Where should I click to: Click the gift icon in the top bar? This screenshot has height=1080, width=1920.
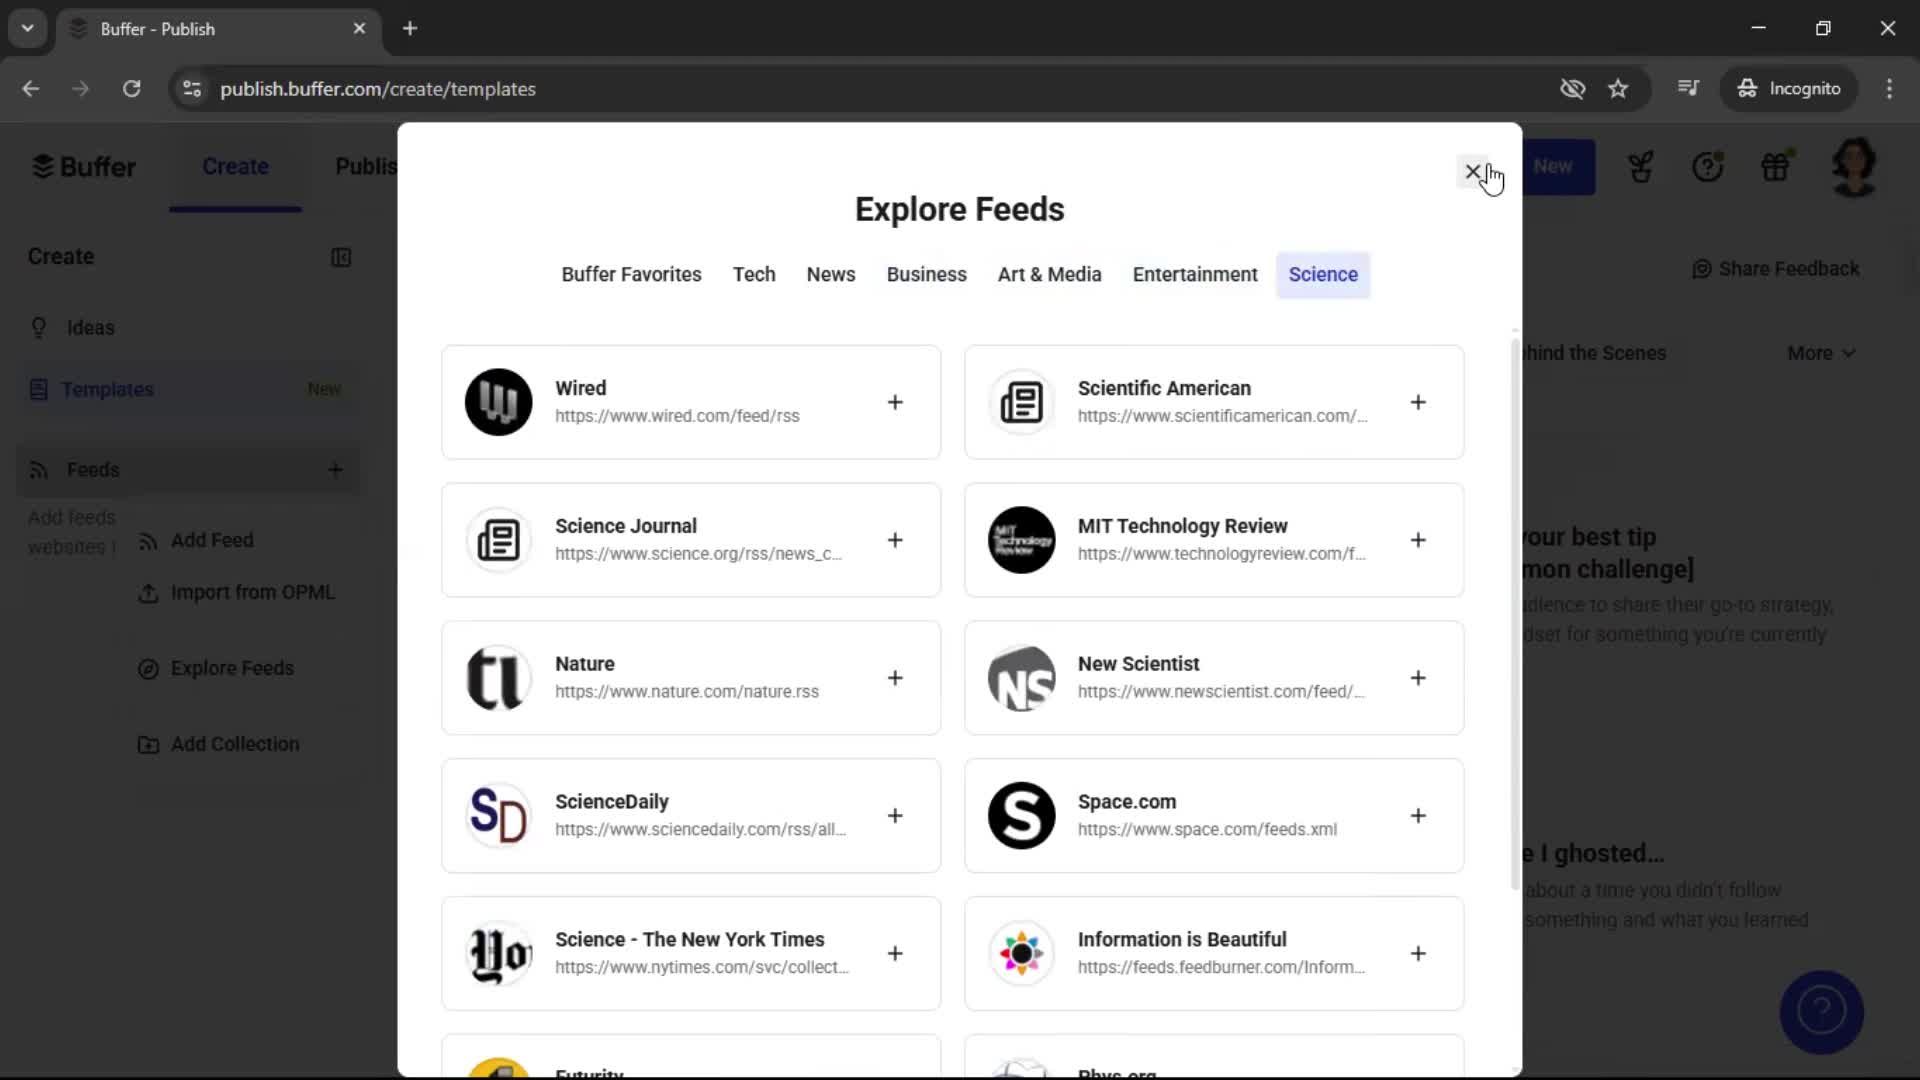pyautogui.click(x=1777, y=166)
